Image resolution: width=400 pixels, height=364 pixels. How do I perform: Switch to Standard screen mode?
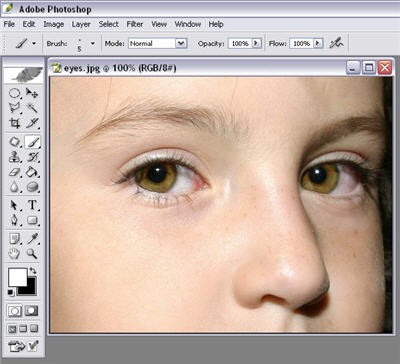[x=12, y=329]
